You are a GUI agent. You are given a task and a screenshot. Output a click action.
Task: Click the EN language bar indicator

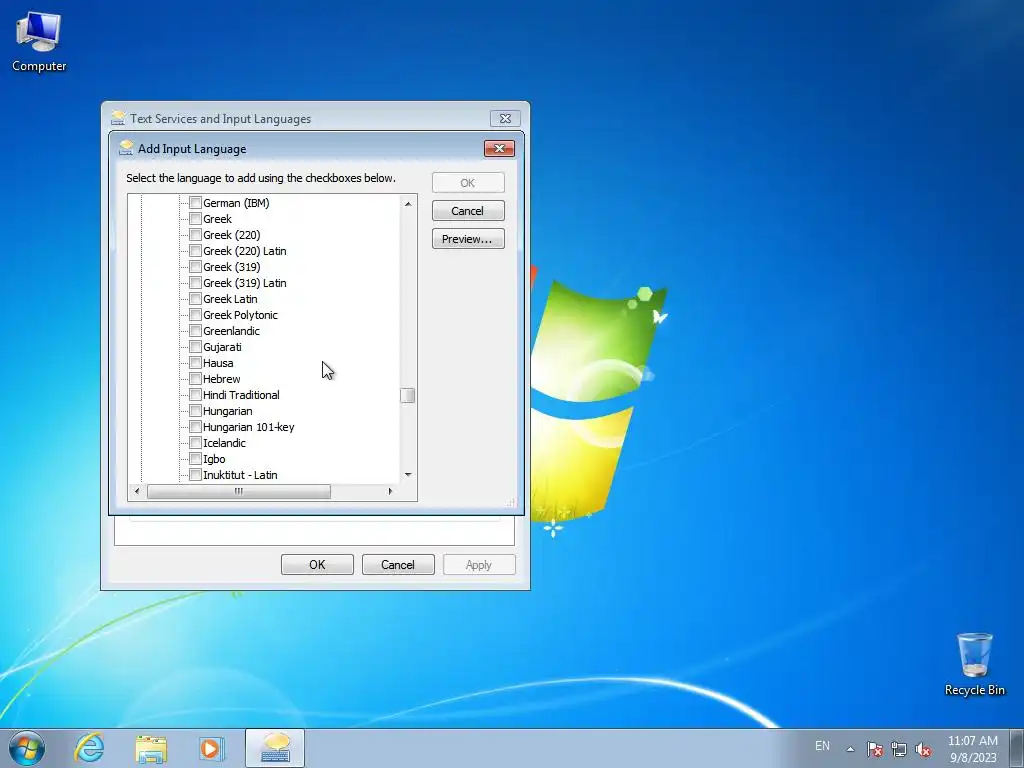(822, 746)
